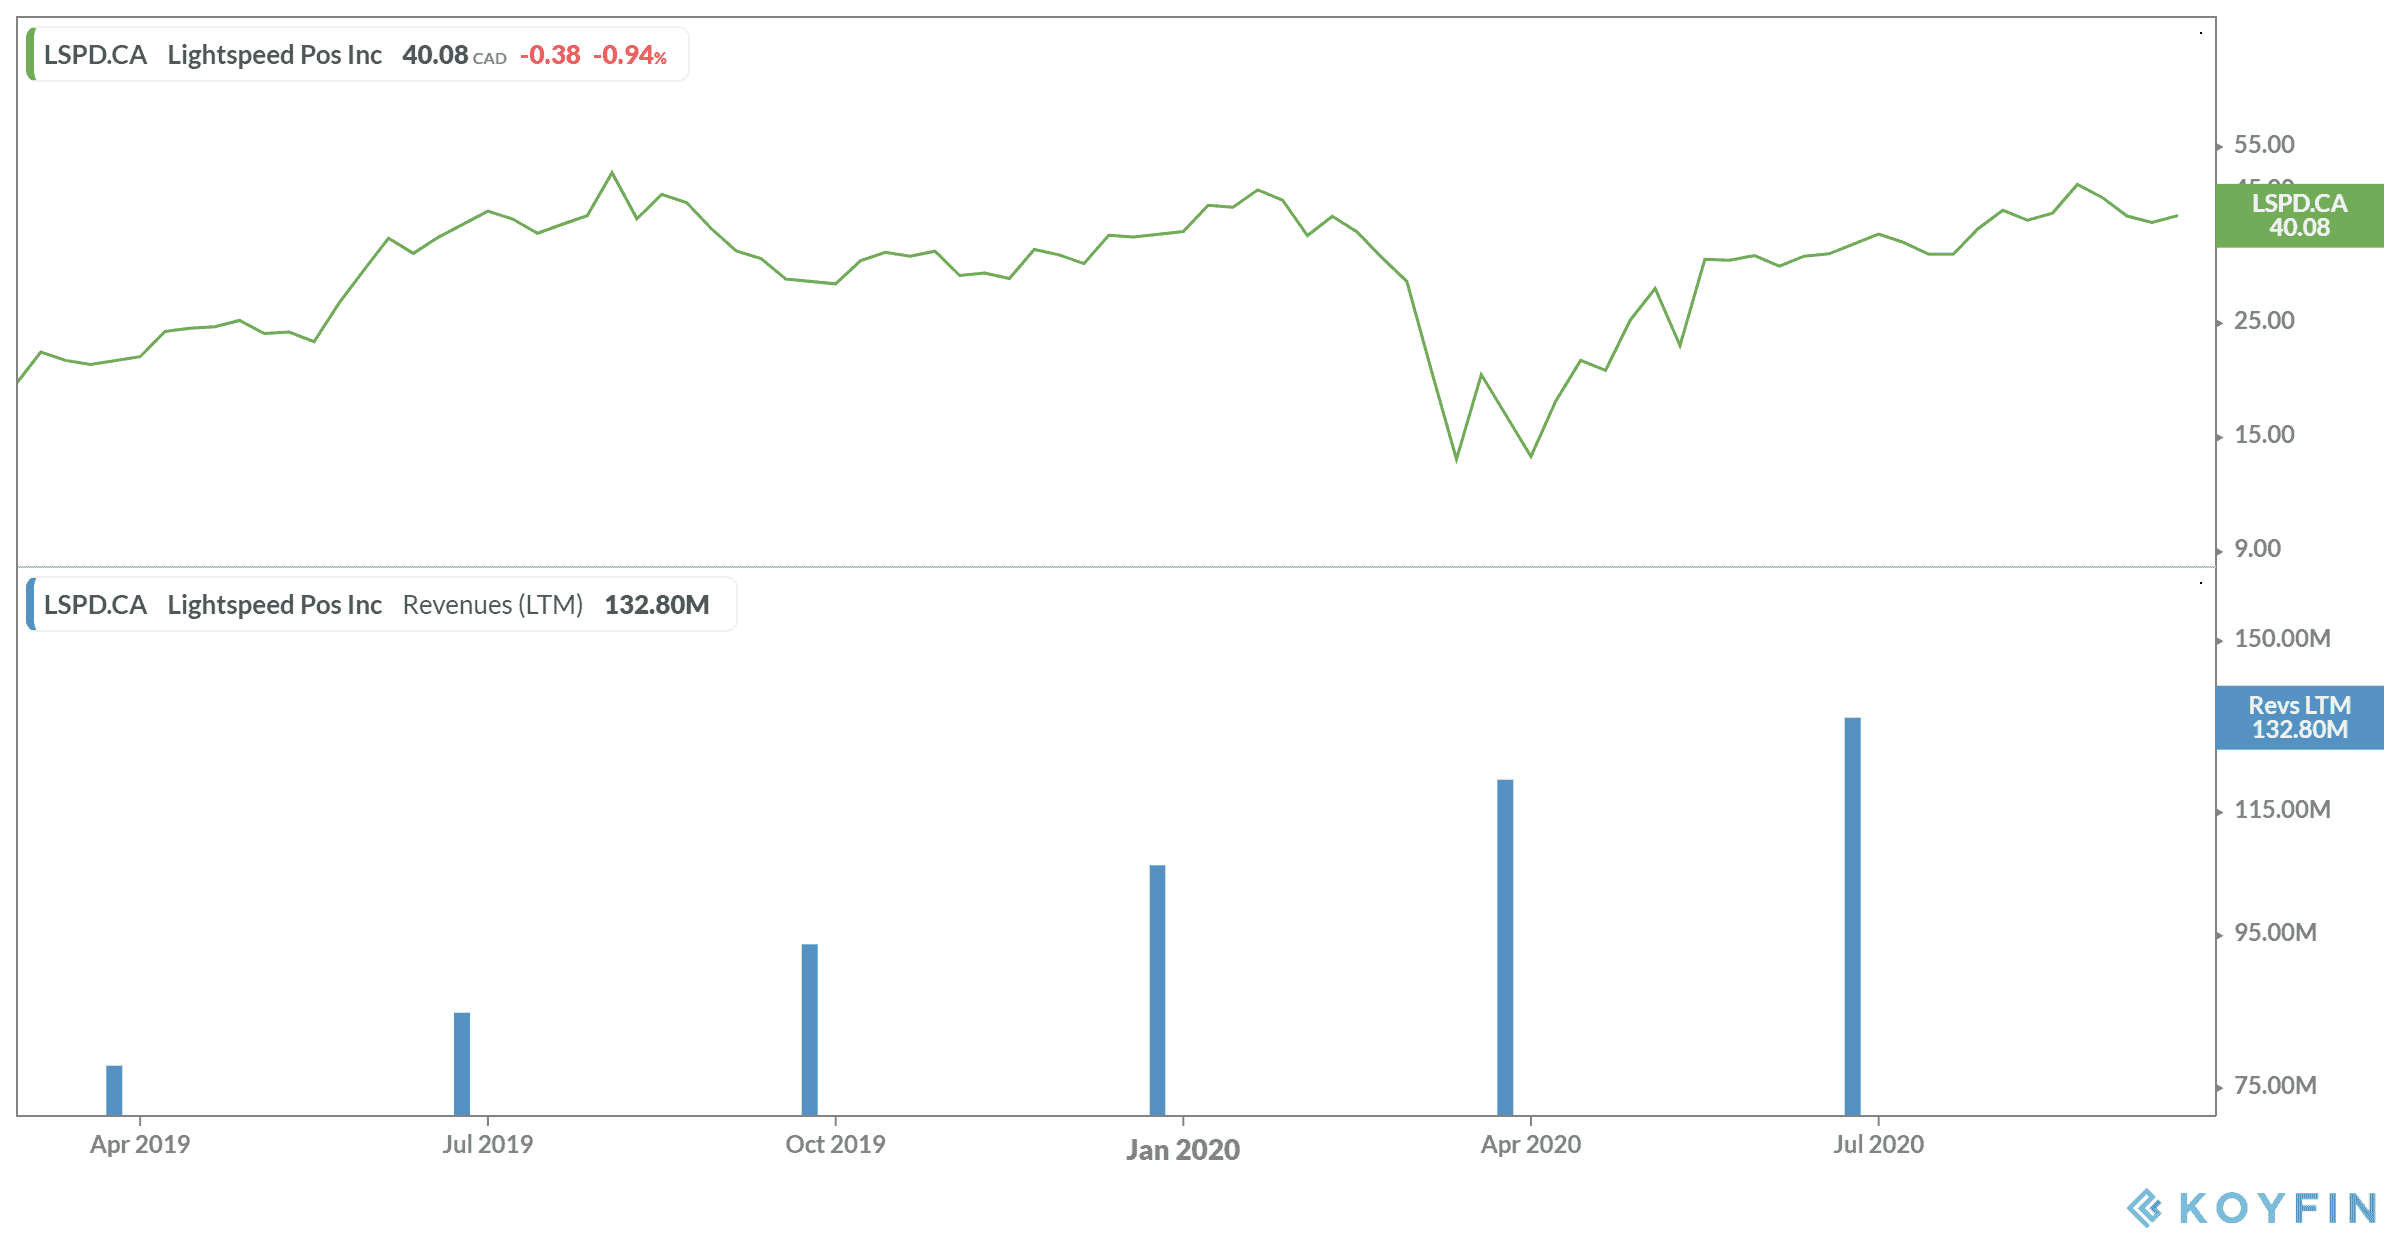Viewport: 2400px width, 1240px height.
Task: Click the revenue bar near Oct 2019
Action: pos(809,1028)
